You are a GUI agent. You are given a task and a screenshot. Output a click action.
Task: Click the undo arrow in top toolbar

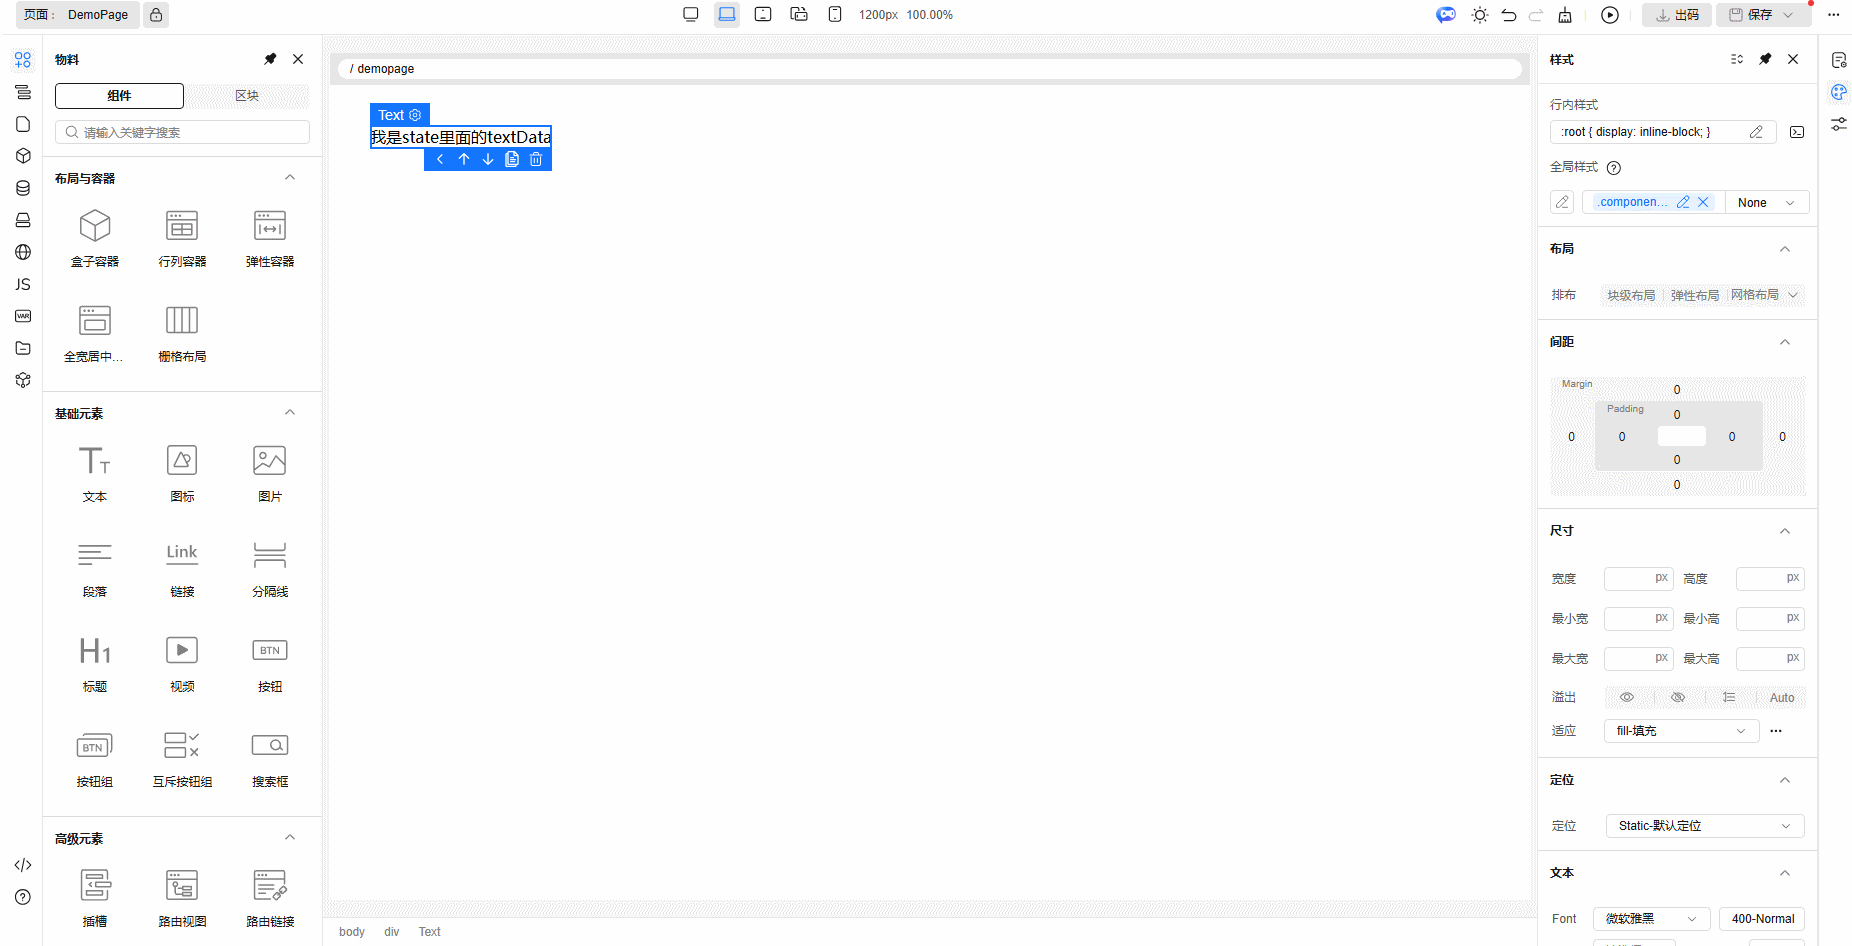tap(1509, 15)
